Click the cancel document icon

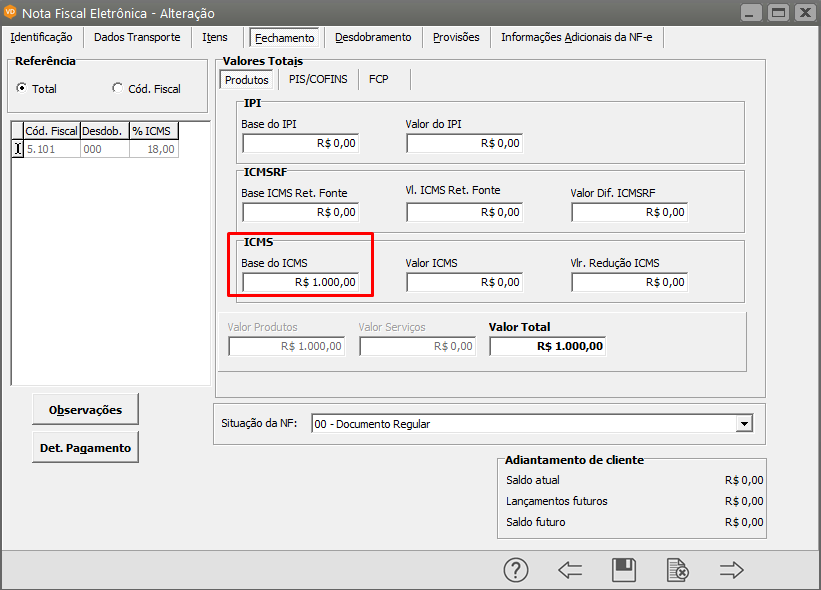coord(678,570)
